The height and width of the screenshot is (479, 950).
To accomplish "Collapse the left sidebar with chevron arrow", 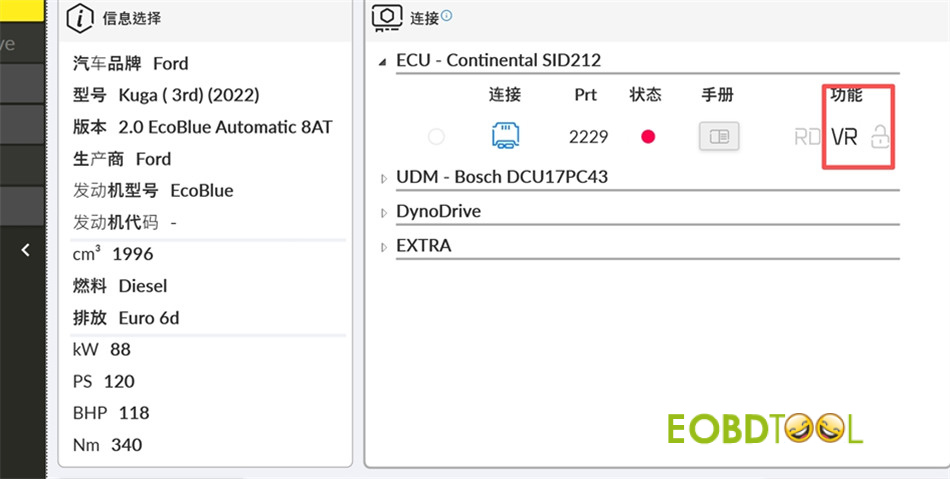I will 25,250.
